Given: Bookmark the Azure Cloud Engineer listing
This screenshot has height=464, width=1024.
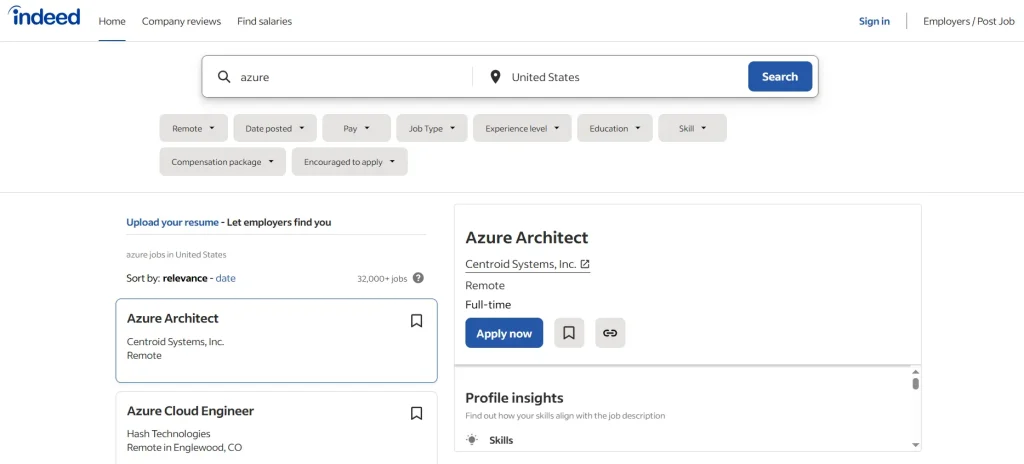Looking at the screenshot, I should (417, 414).
